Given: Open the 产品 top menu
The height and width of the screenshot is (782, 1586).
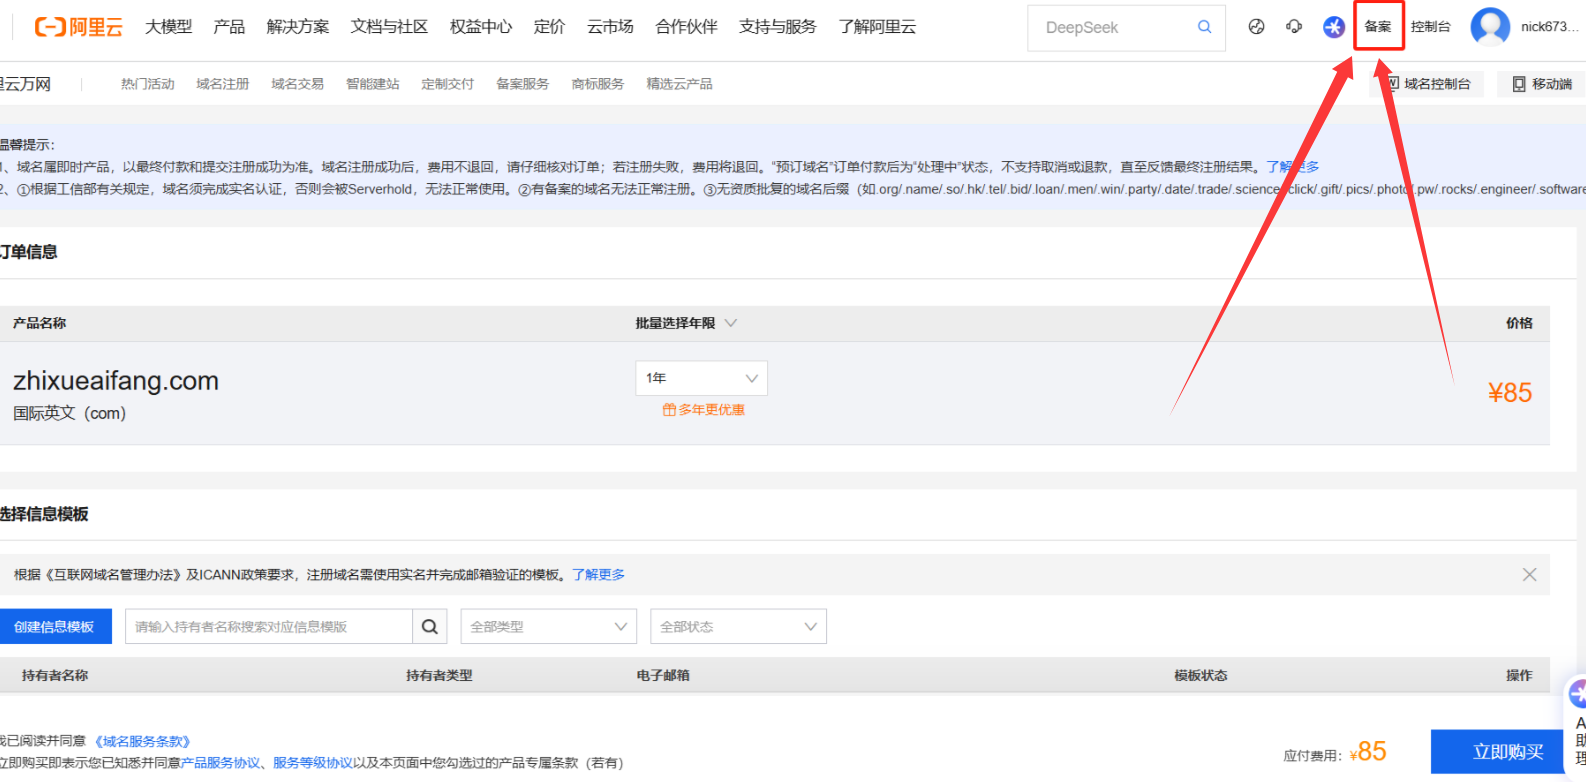Looking at the screenshot, I should click(x=229, y=27).
